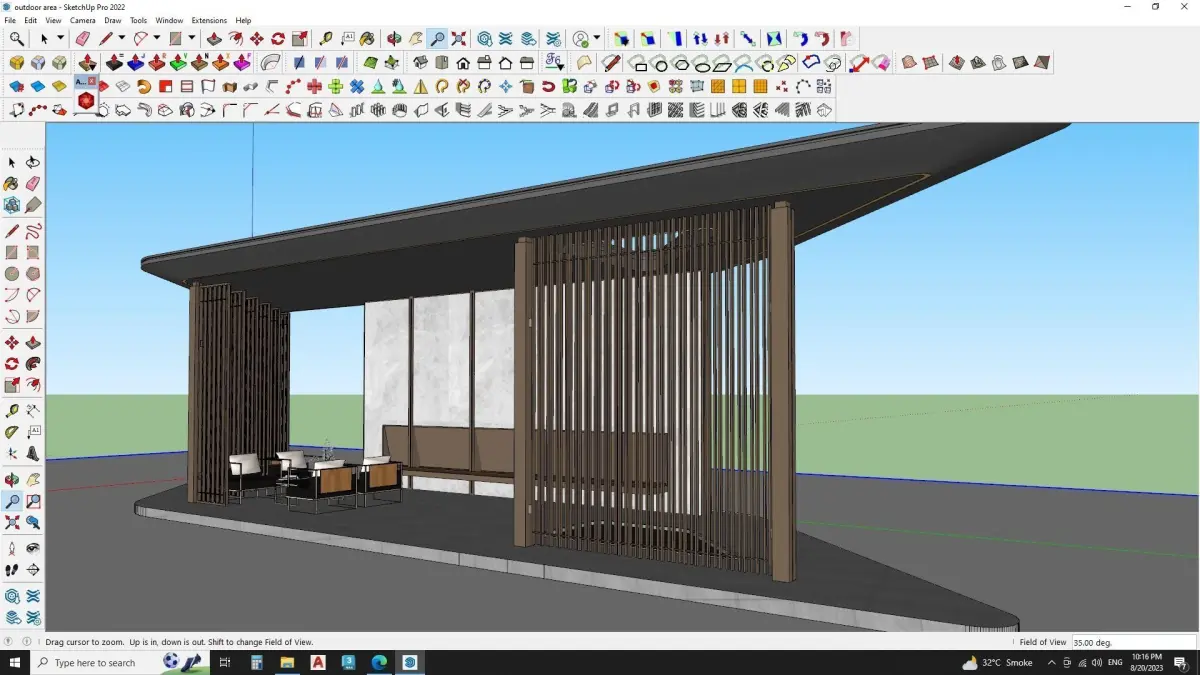This screenshot has height=675, width=1200.
Task: Open the Search magnifier in top toolbar
Action: click(17, 38)
